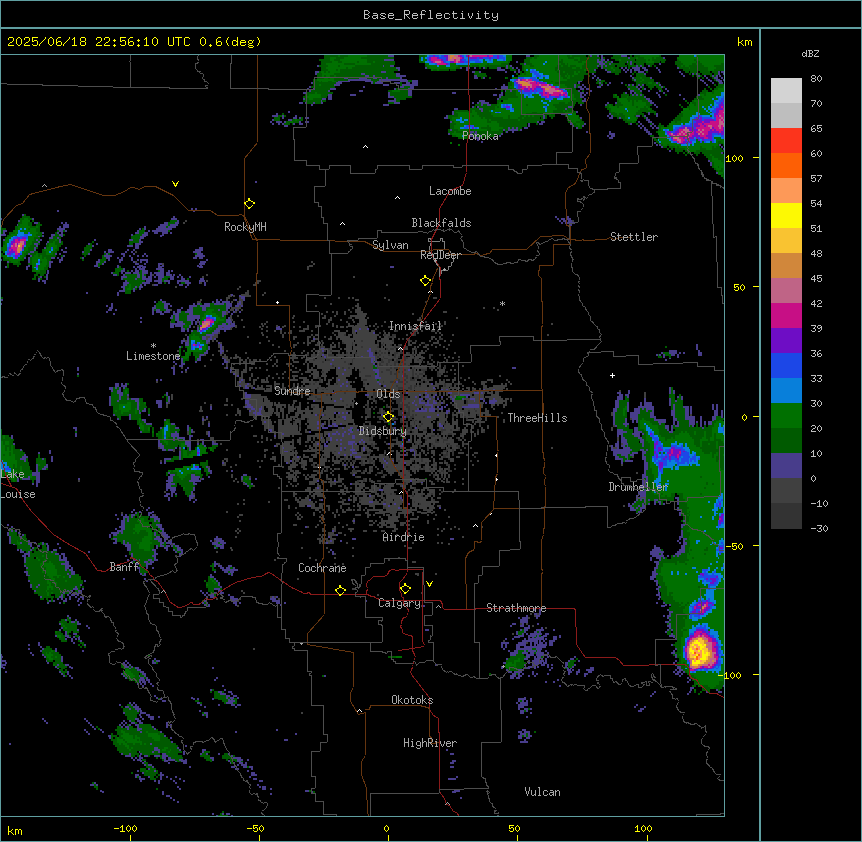
Task: Click the dBZ legend heading
Action: (810, 54)
